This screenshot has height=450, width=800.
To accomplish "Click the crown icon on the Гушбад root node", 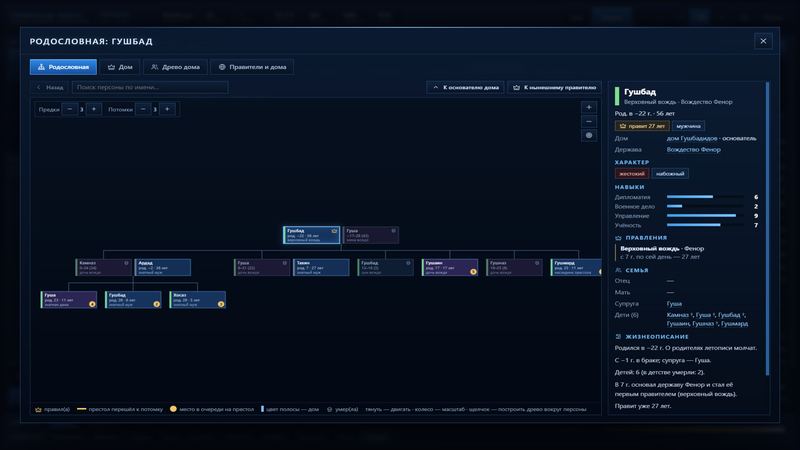I will 334,231.
